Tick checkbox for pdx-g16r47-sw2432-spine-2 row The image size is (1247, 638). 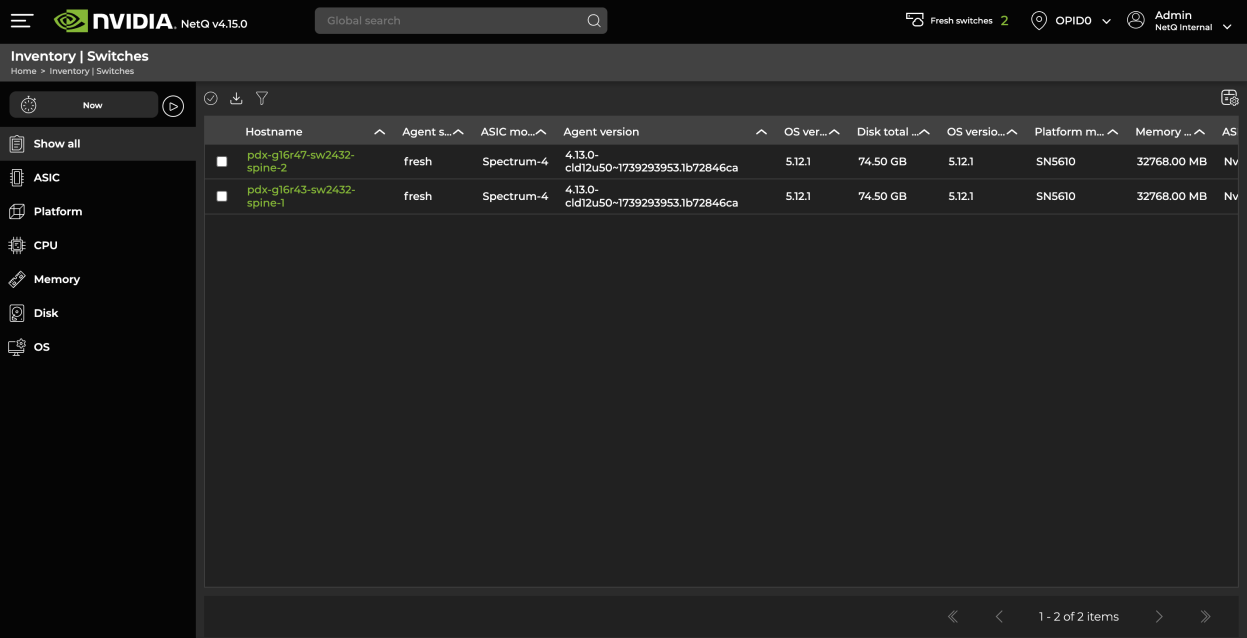point(222,162)
